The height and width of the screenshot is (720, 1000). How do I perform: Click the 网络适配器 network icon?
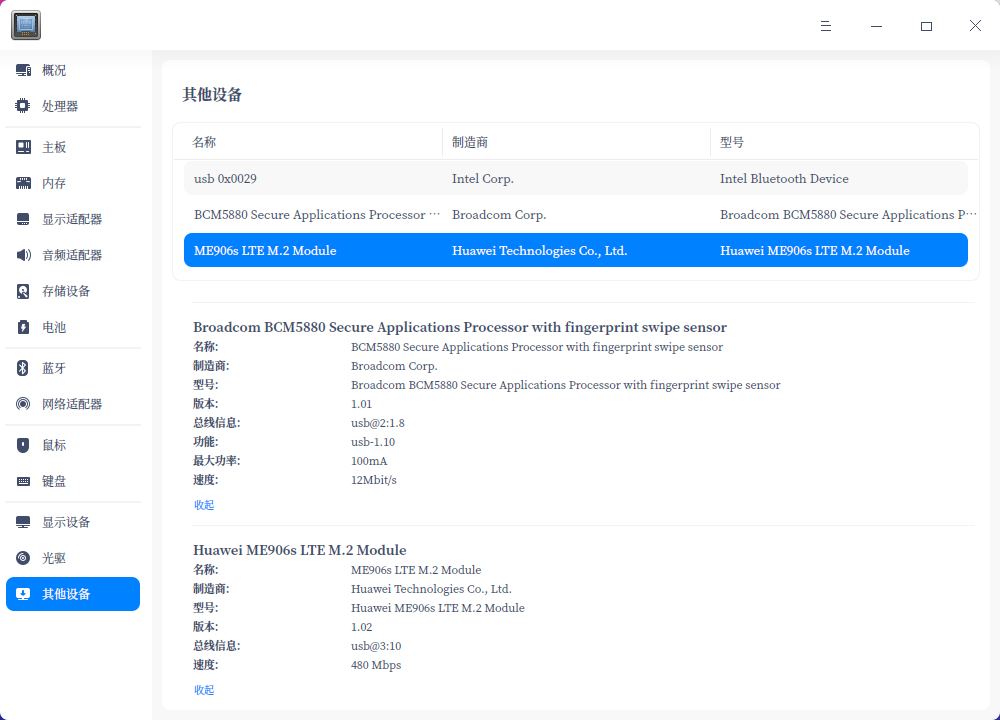[x=23, y=404]
